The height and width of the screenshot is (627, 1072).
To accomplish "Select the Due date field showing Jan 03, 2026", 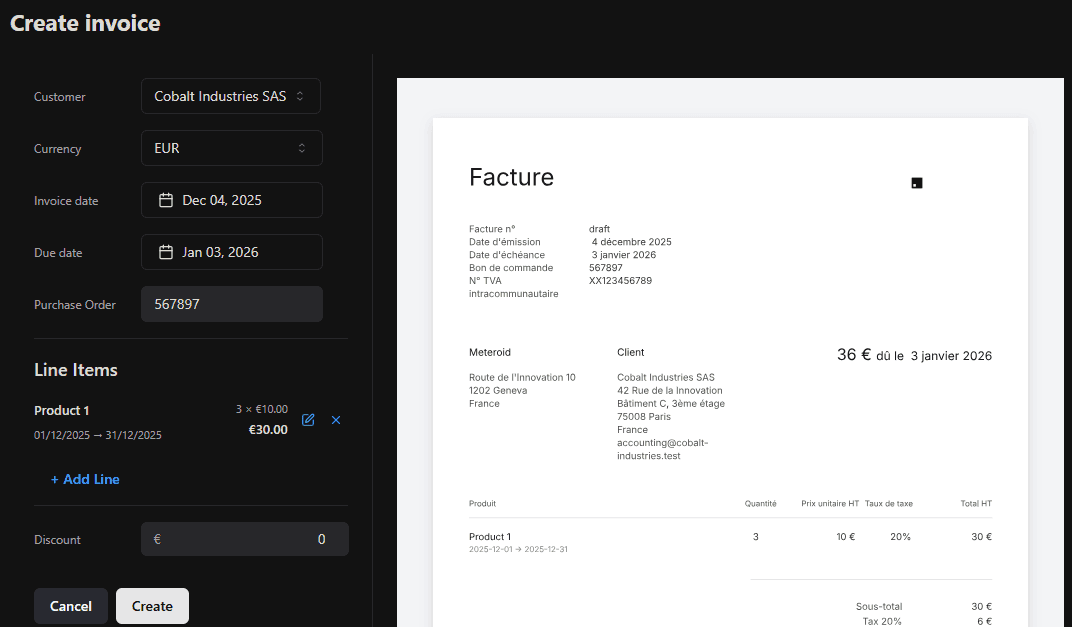I will pyautogui.click(x=231, y=252).
